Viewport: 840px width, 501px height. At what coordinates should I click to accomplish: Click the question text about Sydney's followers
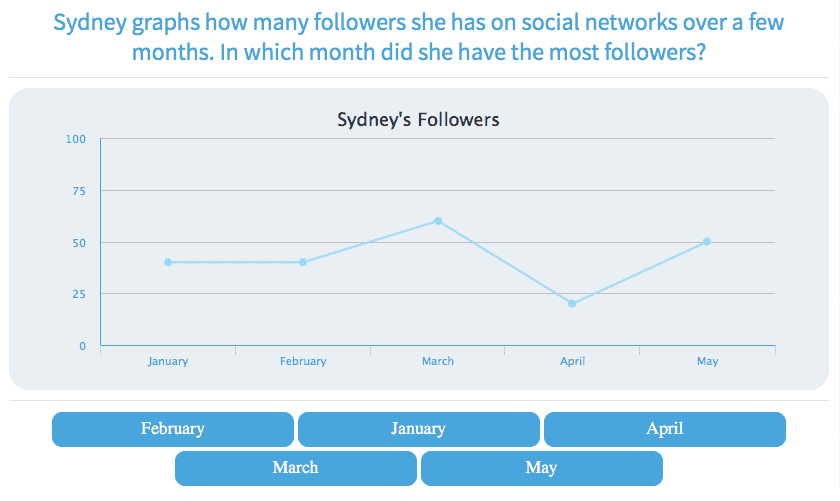419,37
